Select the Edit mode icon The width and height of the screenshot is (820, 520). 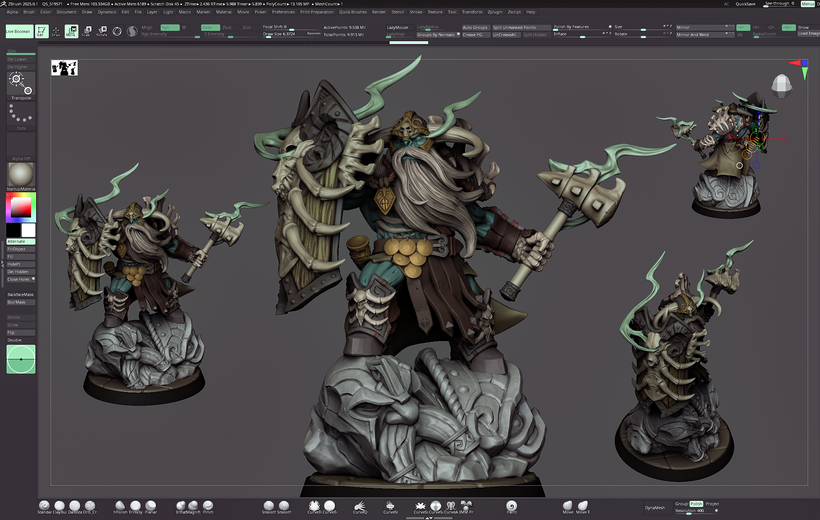coord(42,32)
